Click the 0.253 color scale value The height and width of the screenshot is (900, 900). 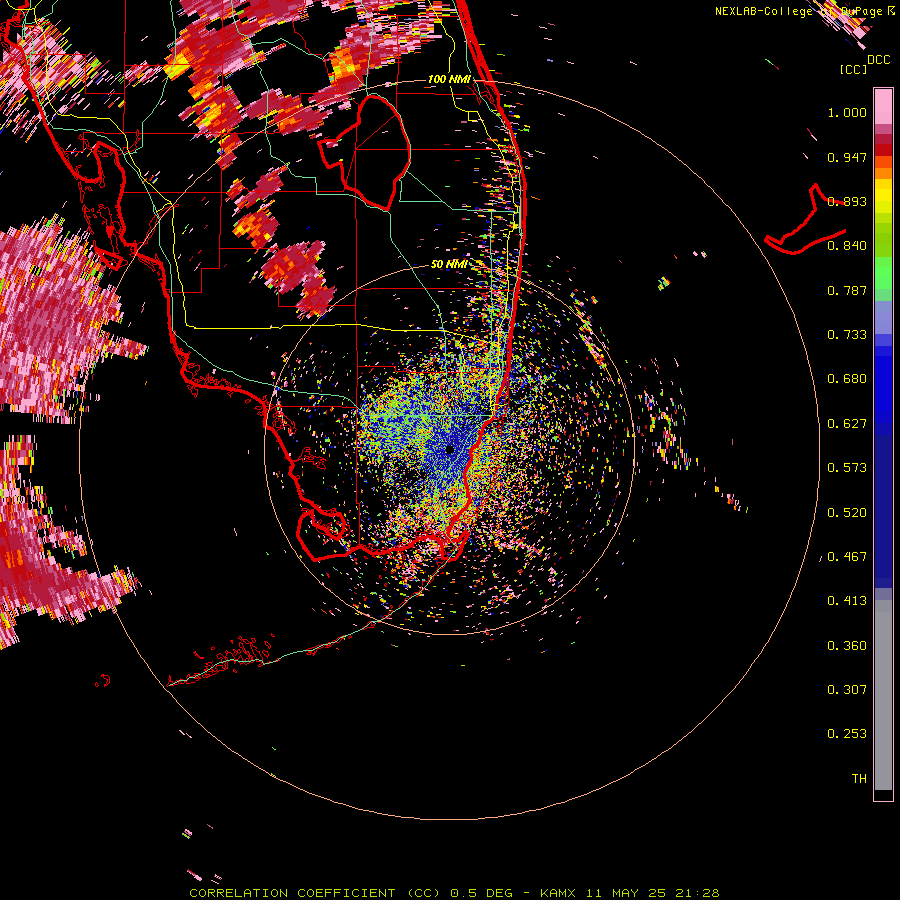(847, 734)
